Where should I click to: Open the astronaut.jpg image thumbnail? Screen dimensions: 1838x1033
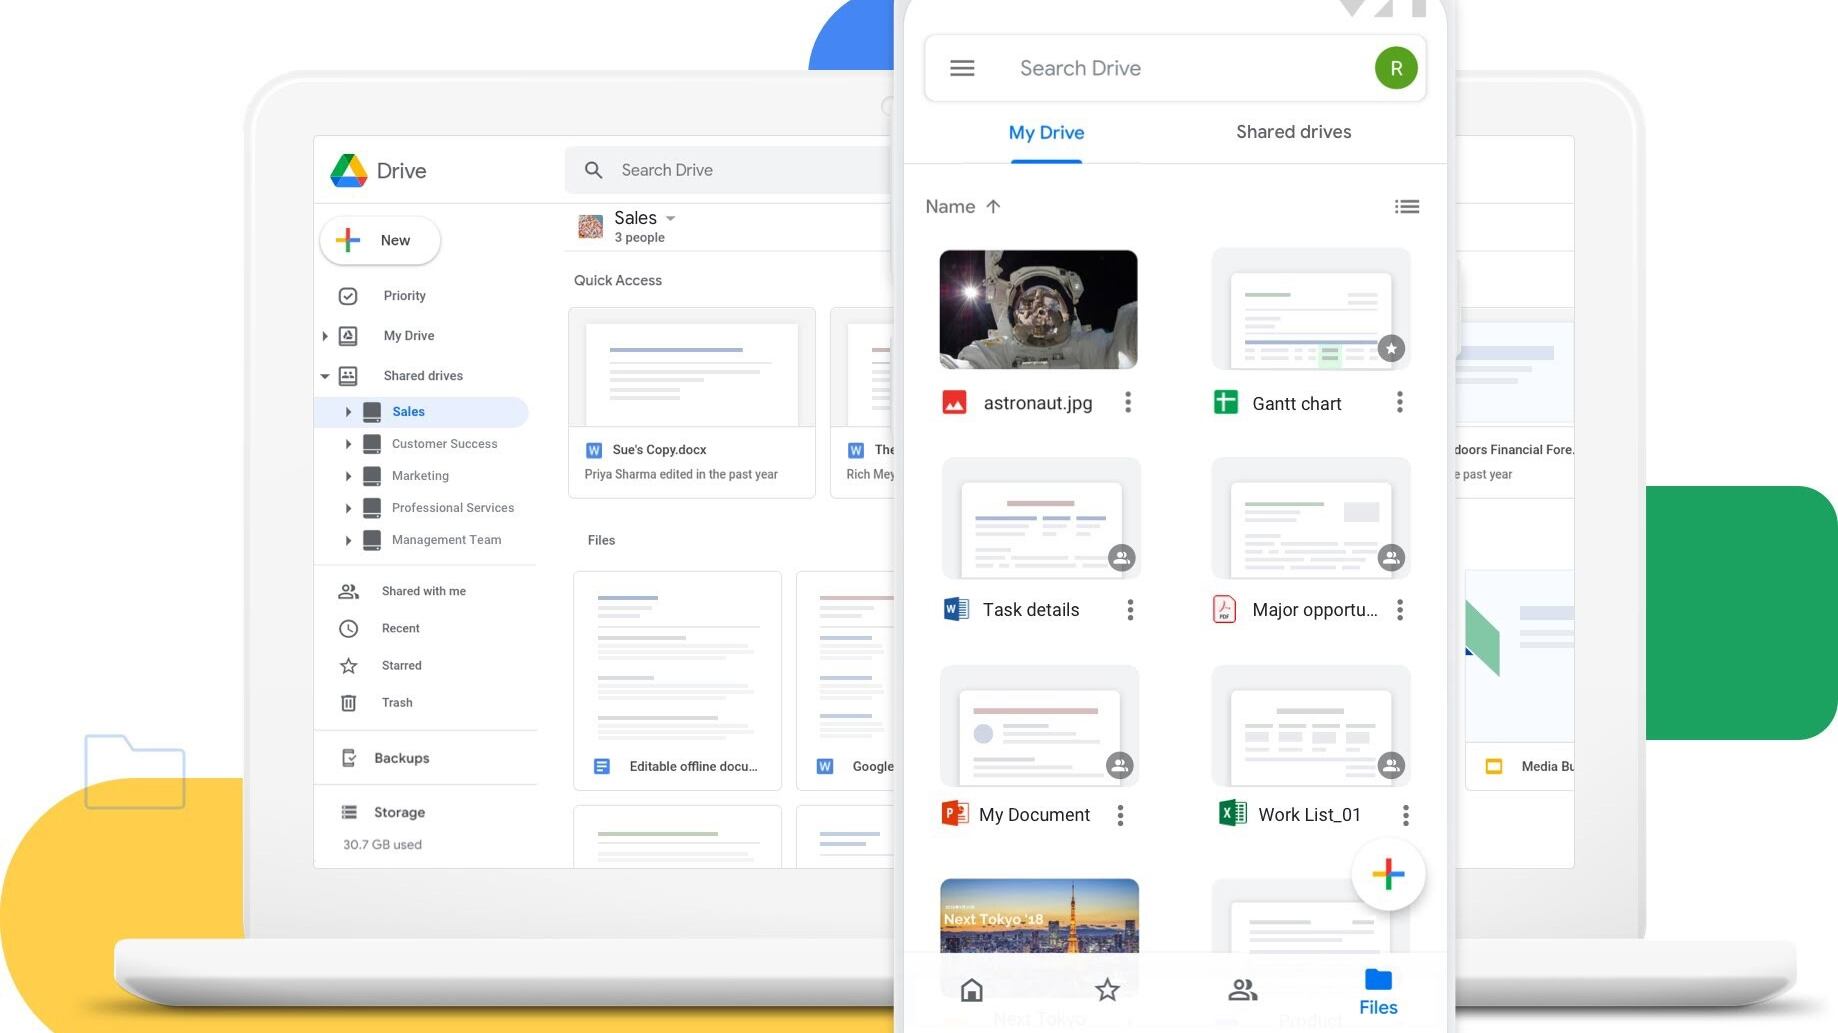coord(1038,309)
